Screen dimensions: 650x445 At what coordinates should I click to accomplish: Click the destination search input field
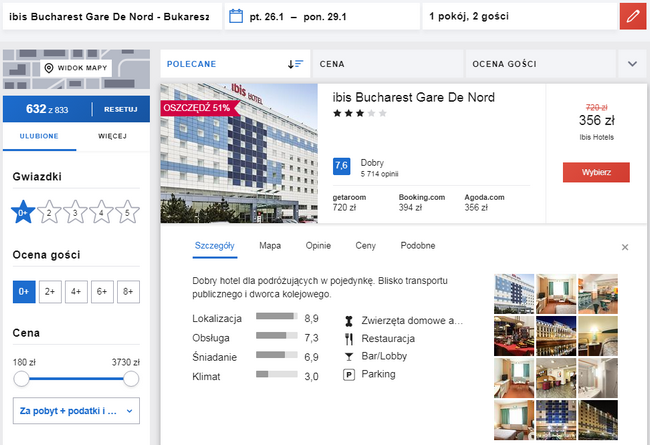pyautogui.click(x=112, y=17)
